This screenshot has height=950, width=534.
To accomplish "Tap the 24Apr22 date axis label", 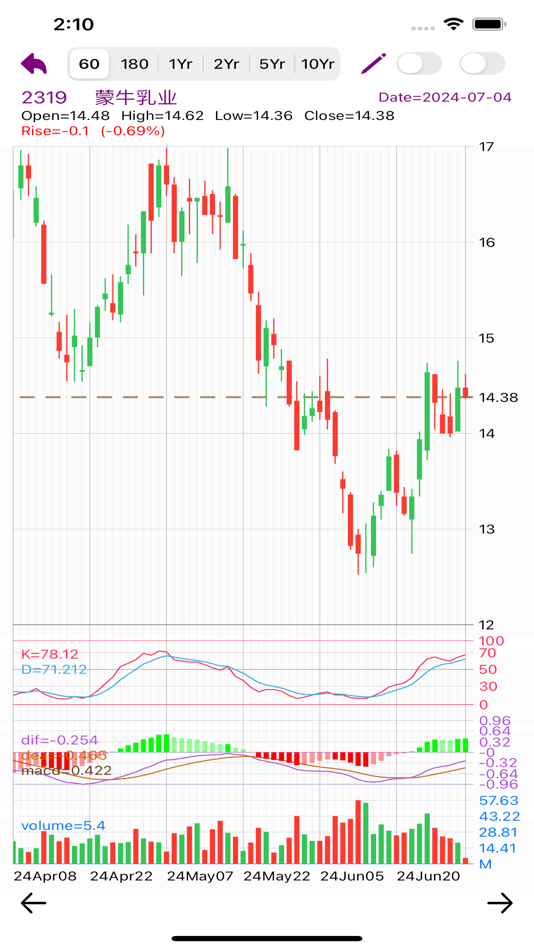I will (121, 876).
